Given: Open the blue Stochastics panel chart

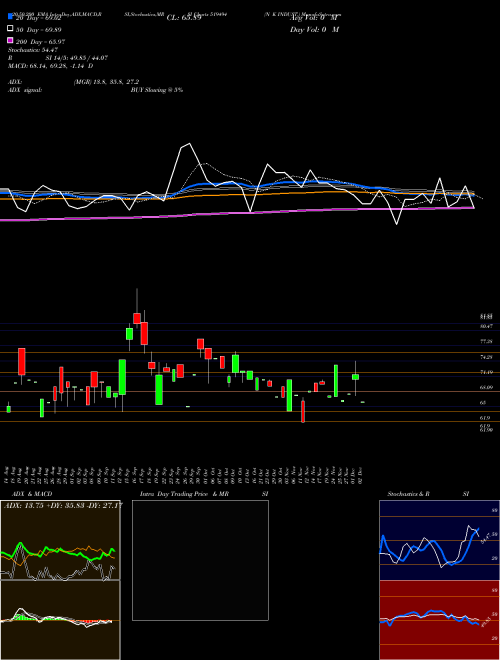Looking at the screenshot, I should coord(439,540).
